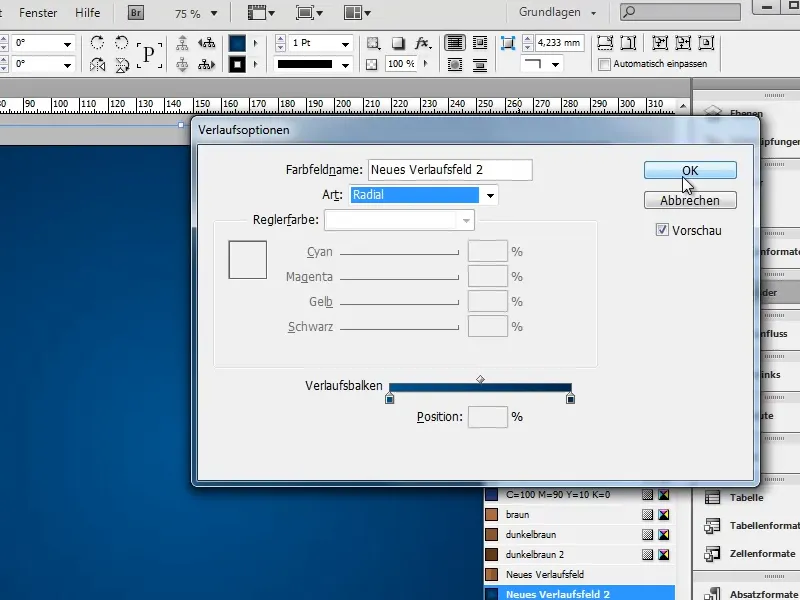Click the no text wrap icon
This screenshot has height=600, width=800.
click(455, 43)
